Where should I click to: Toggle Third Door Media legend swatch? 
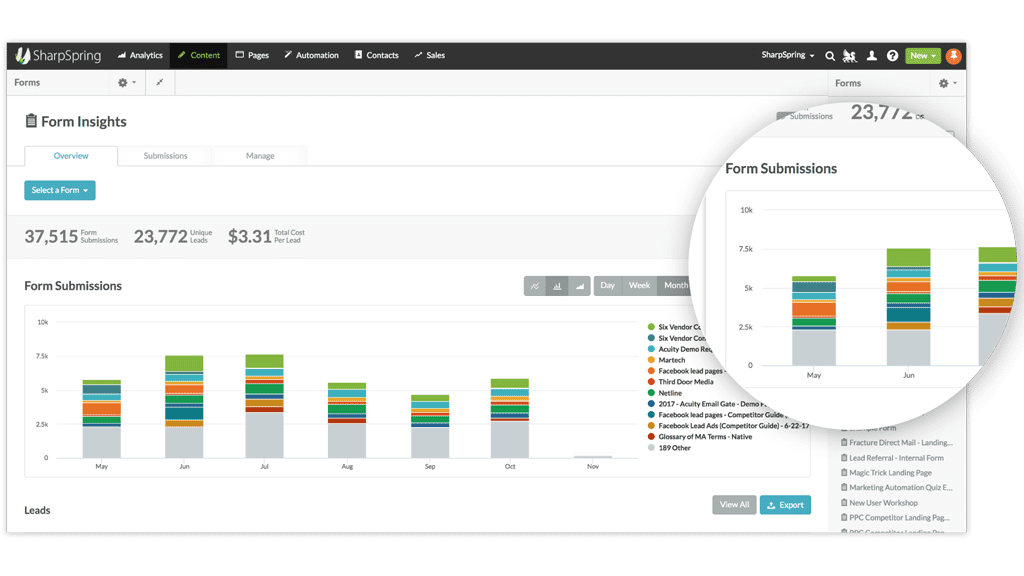click(651, 382)
